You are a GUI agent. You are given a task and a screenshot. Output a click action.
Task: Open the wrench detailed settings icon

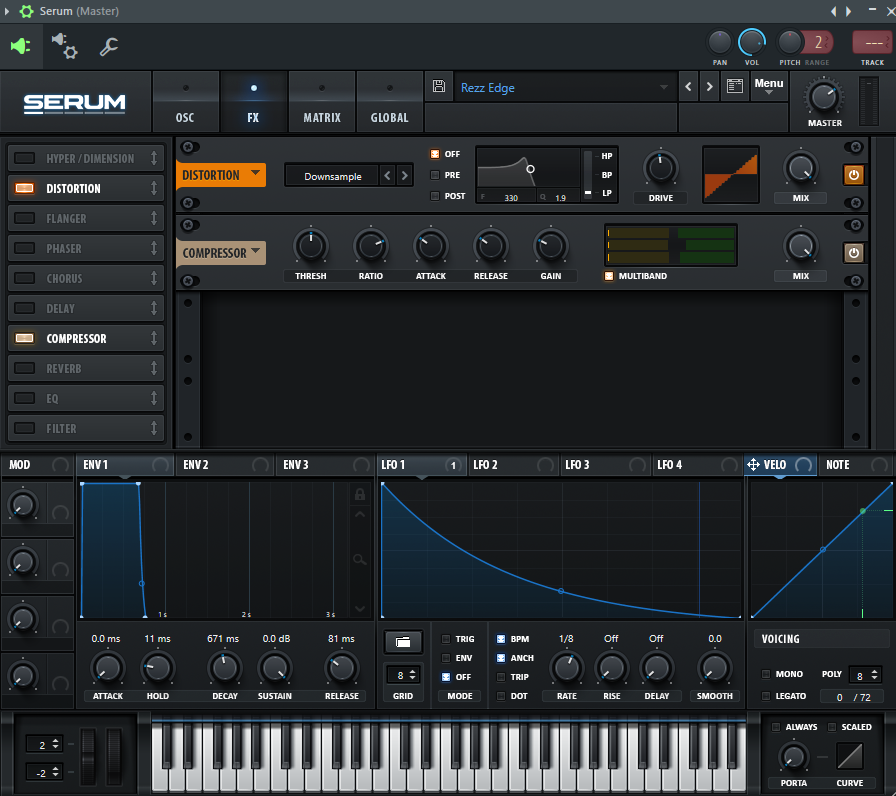[x=109, y=46]
